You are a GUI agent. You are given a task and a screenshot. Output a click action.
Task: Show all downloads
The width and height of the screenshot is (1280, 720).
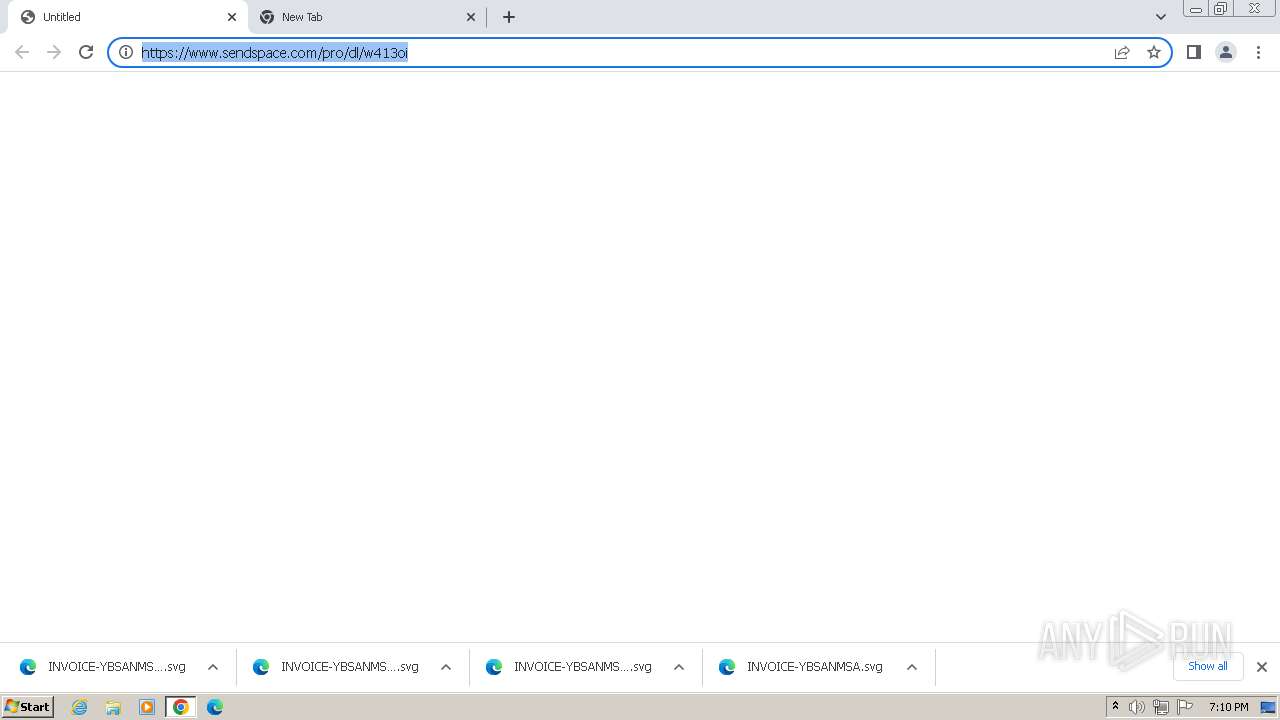coord(1208,666)
